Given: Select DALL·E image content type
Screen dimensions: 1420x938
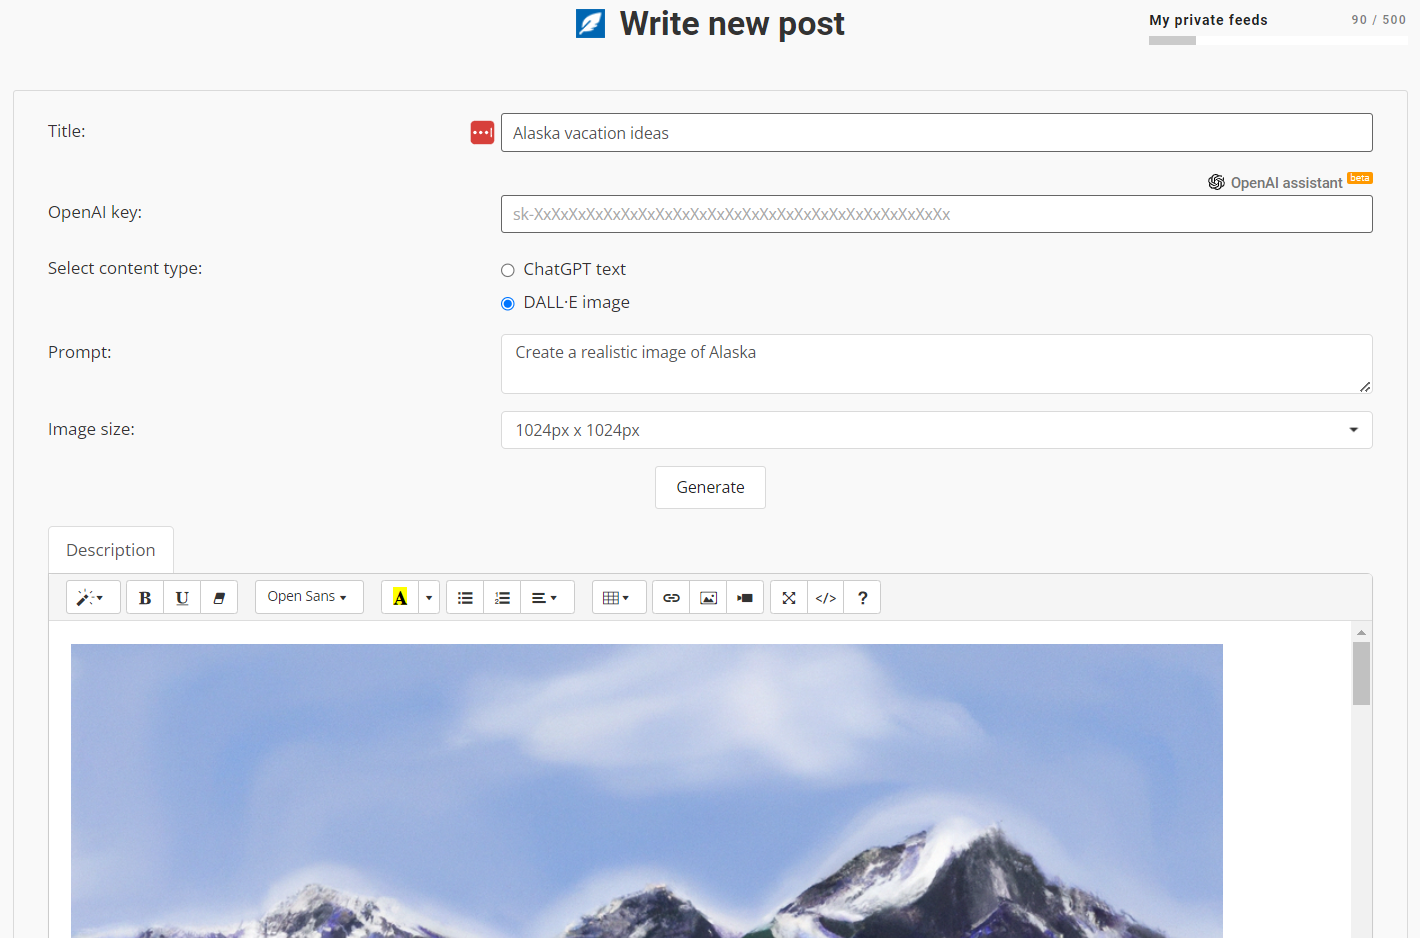Looking at the screenshot, I should tap(508, 303).
